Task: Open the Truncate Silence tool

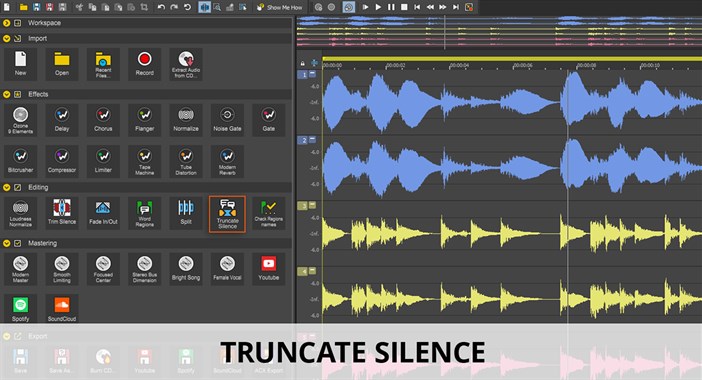Action: [227, 214]
